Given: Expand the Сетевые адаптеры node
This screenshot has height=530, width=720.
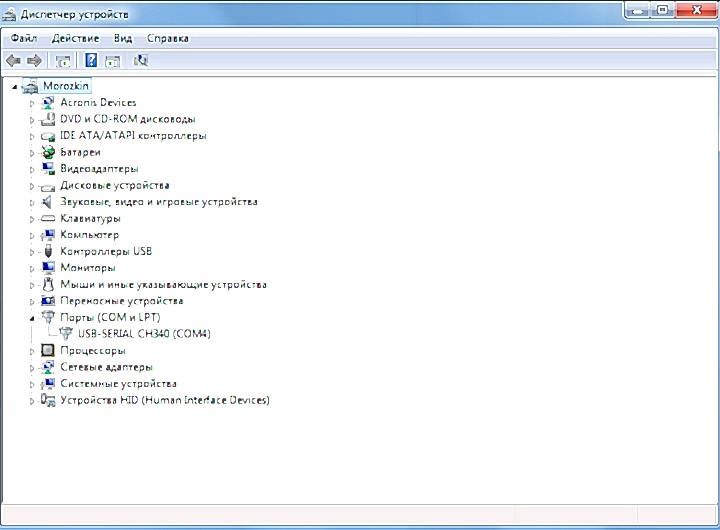Looking at the screenshot, I should pos(32,367).
